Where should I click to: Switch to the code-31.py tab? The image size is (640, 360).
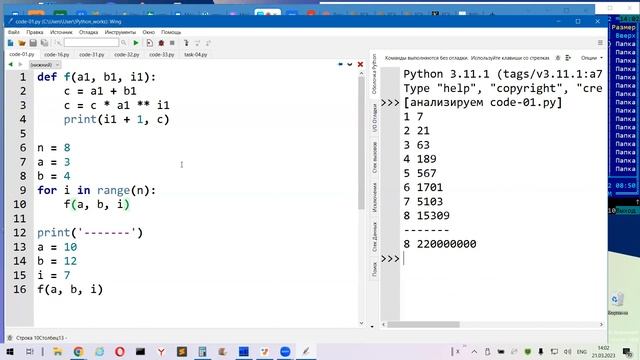click(x=92, y=54)
